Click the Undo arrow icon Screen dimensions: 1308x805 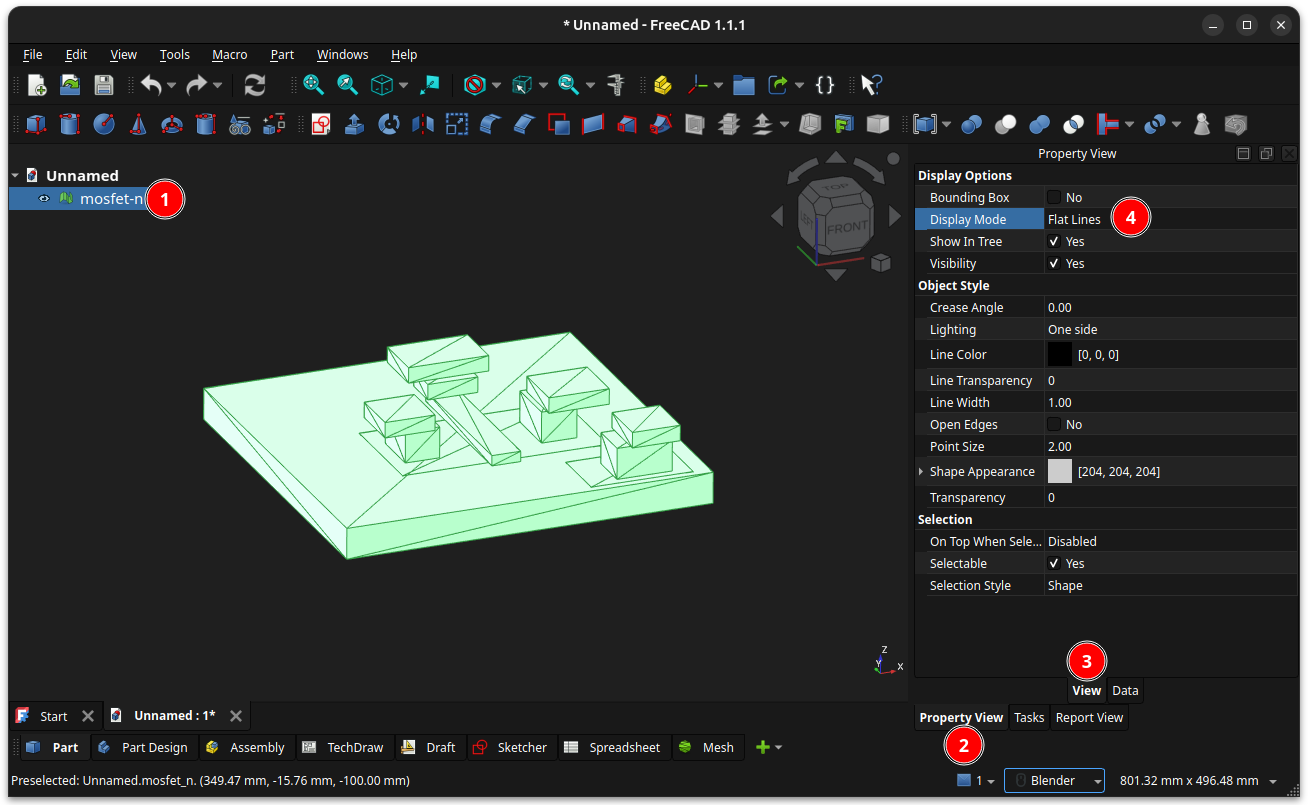(x=151, y=85)
